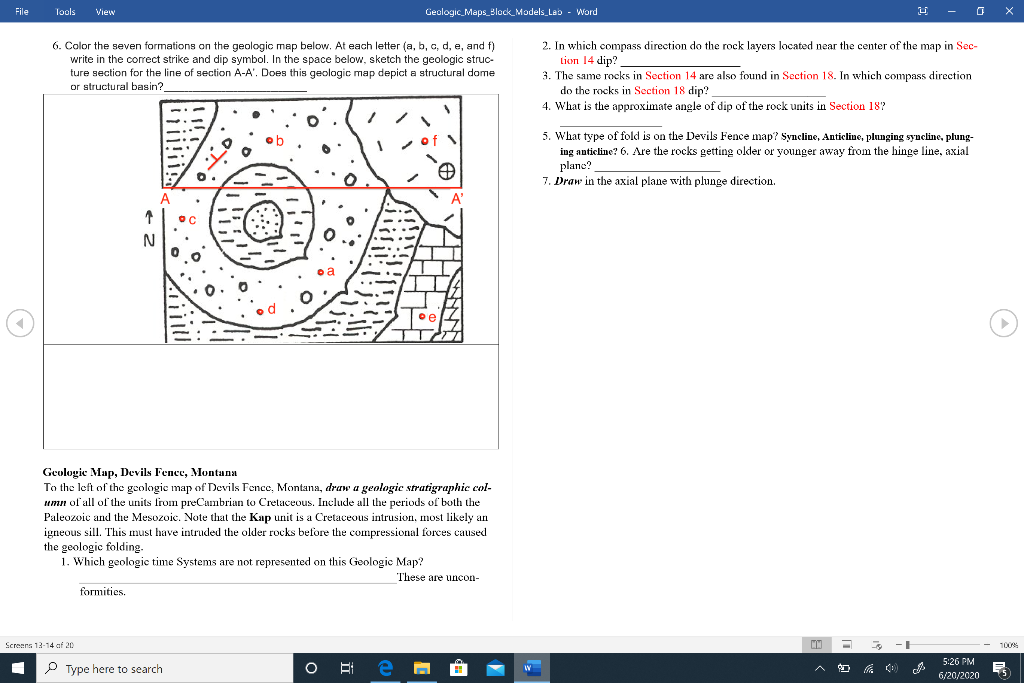Launch Microsoft Edge from the taskbar
Image resolution: width=1024 pixels, height=683 pixels.
click(x=386, y=668)
